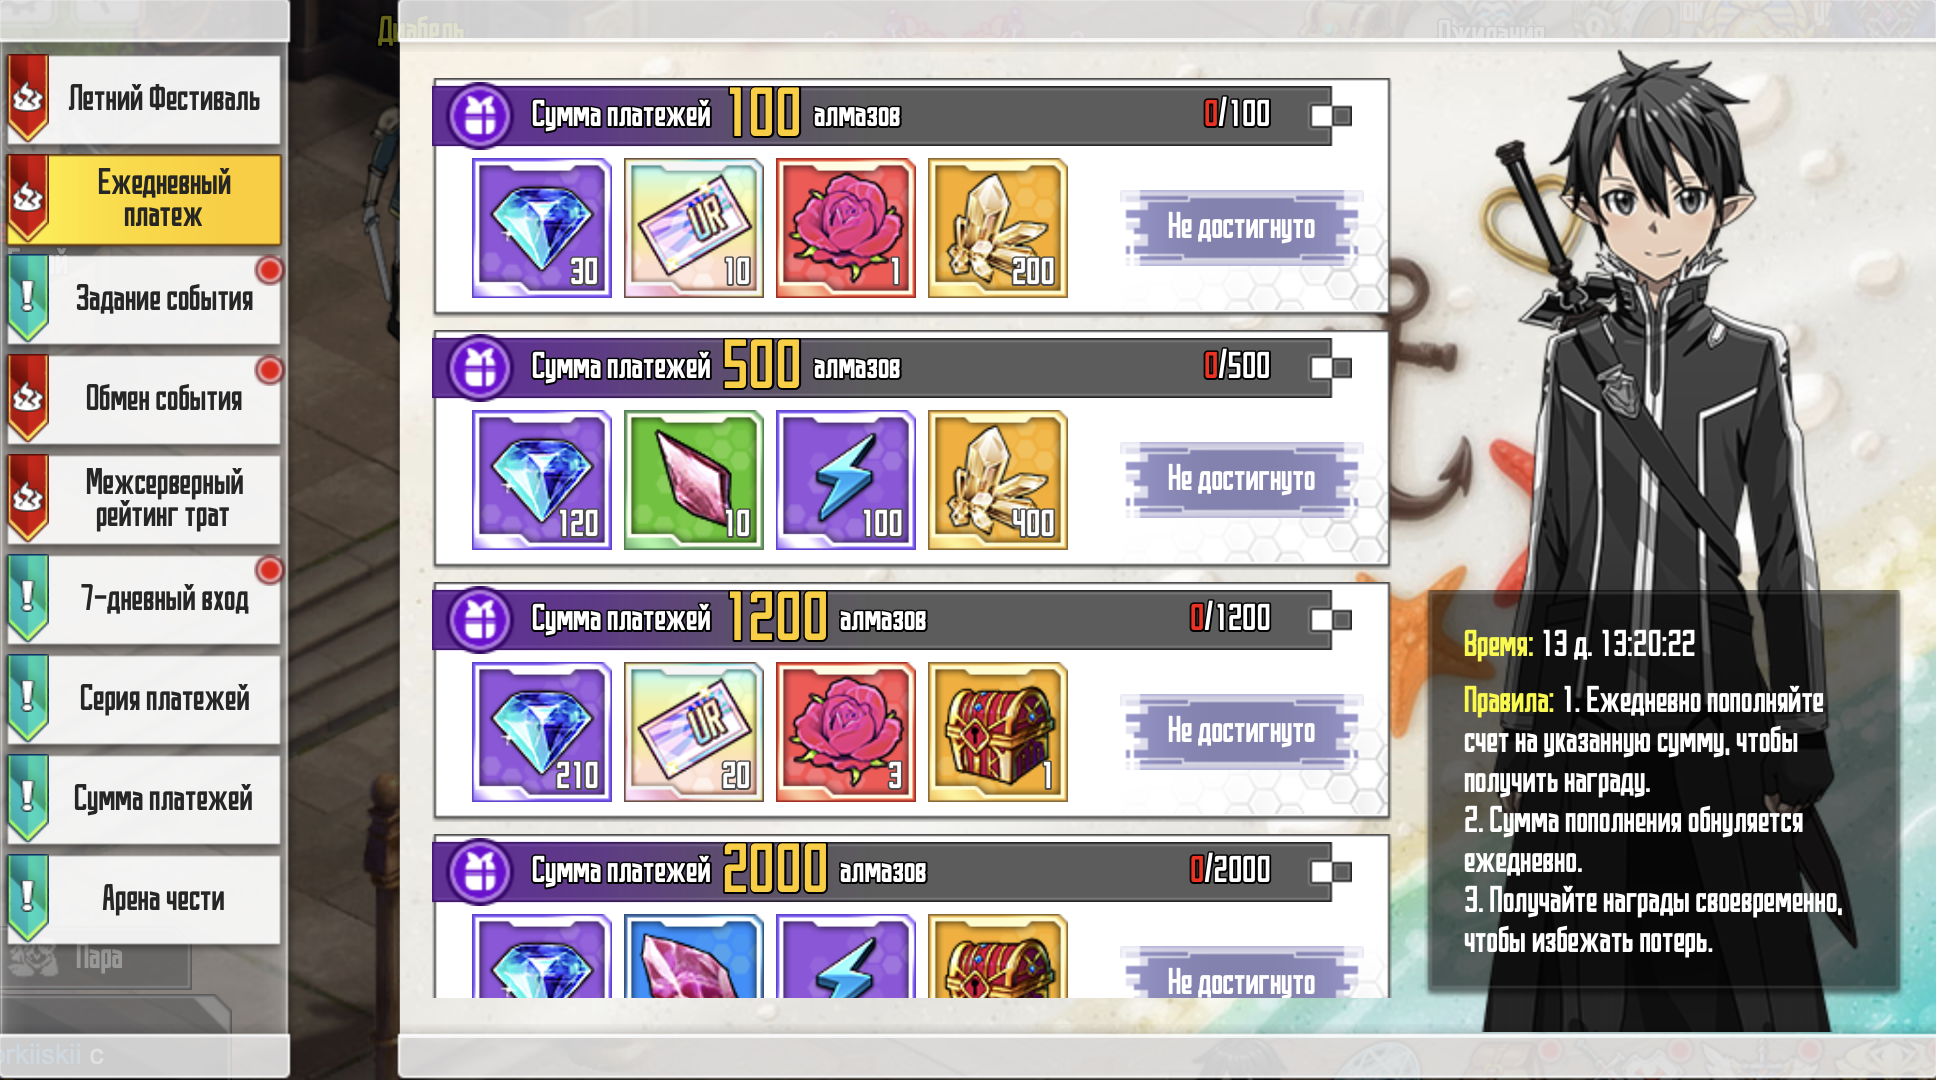This screenshot has width=1936, height=1080.
Task: Click the 0/500 payment progress counter
Action: pyautogui.click(x=1237, y=366)
